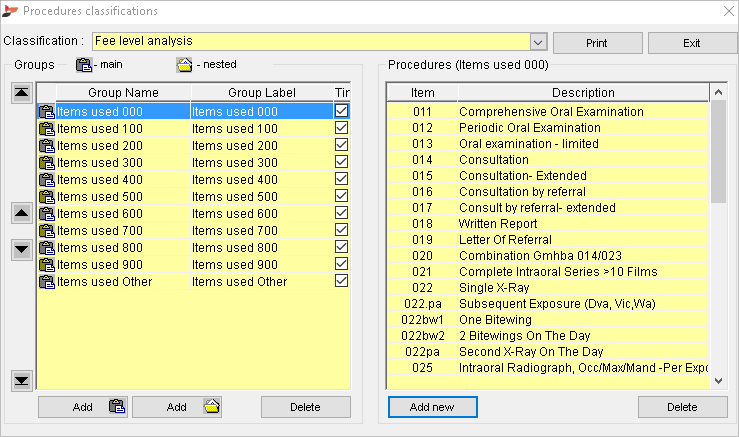Select the Written Report procedure
Viewport: 739px width, 437px height.
(548, 224)
